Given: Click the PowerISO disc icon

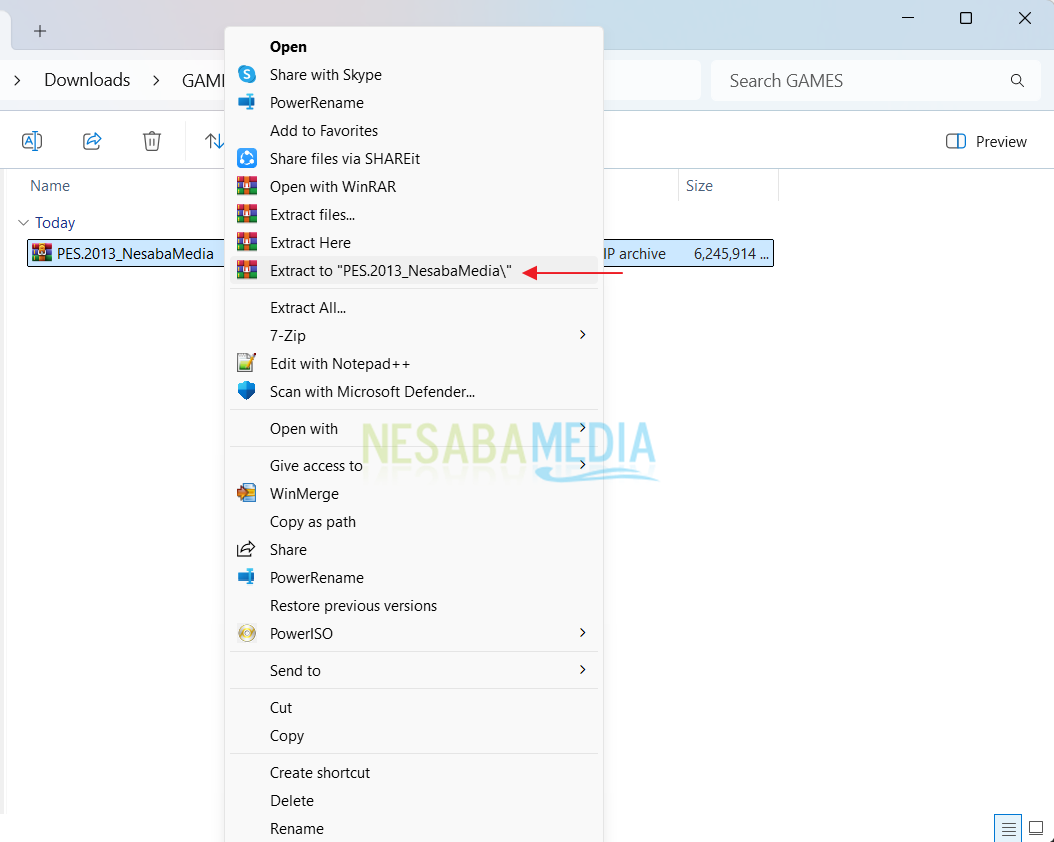Looking at the screenshot, I should click(x=247, y=634).
